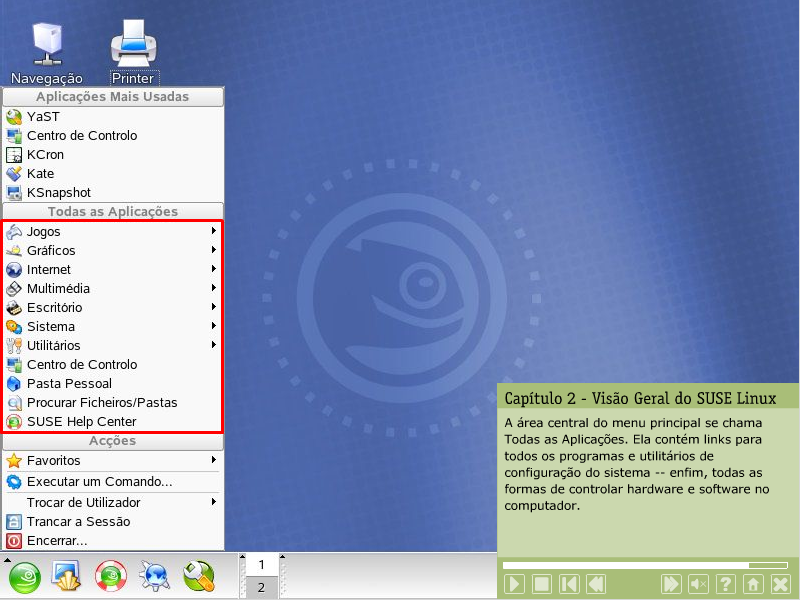Click Encerrar to log out
The width and height of the screenshot is (800, 600).
pyautogui.click(x=57, y=541)
